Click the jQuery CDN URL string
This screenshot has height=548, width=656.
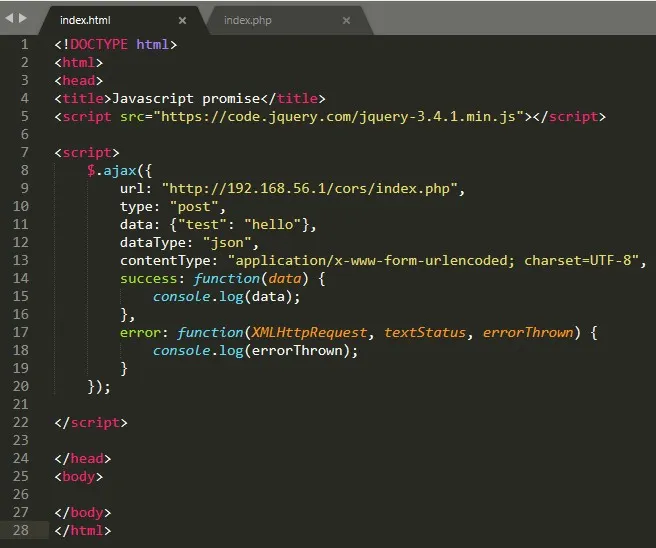[339, 117]
